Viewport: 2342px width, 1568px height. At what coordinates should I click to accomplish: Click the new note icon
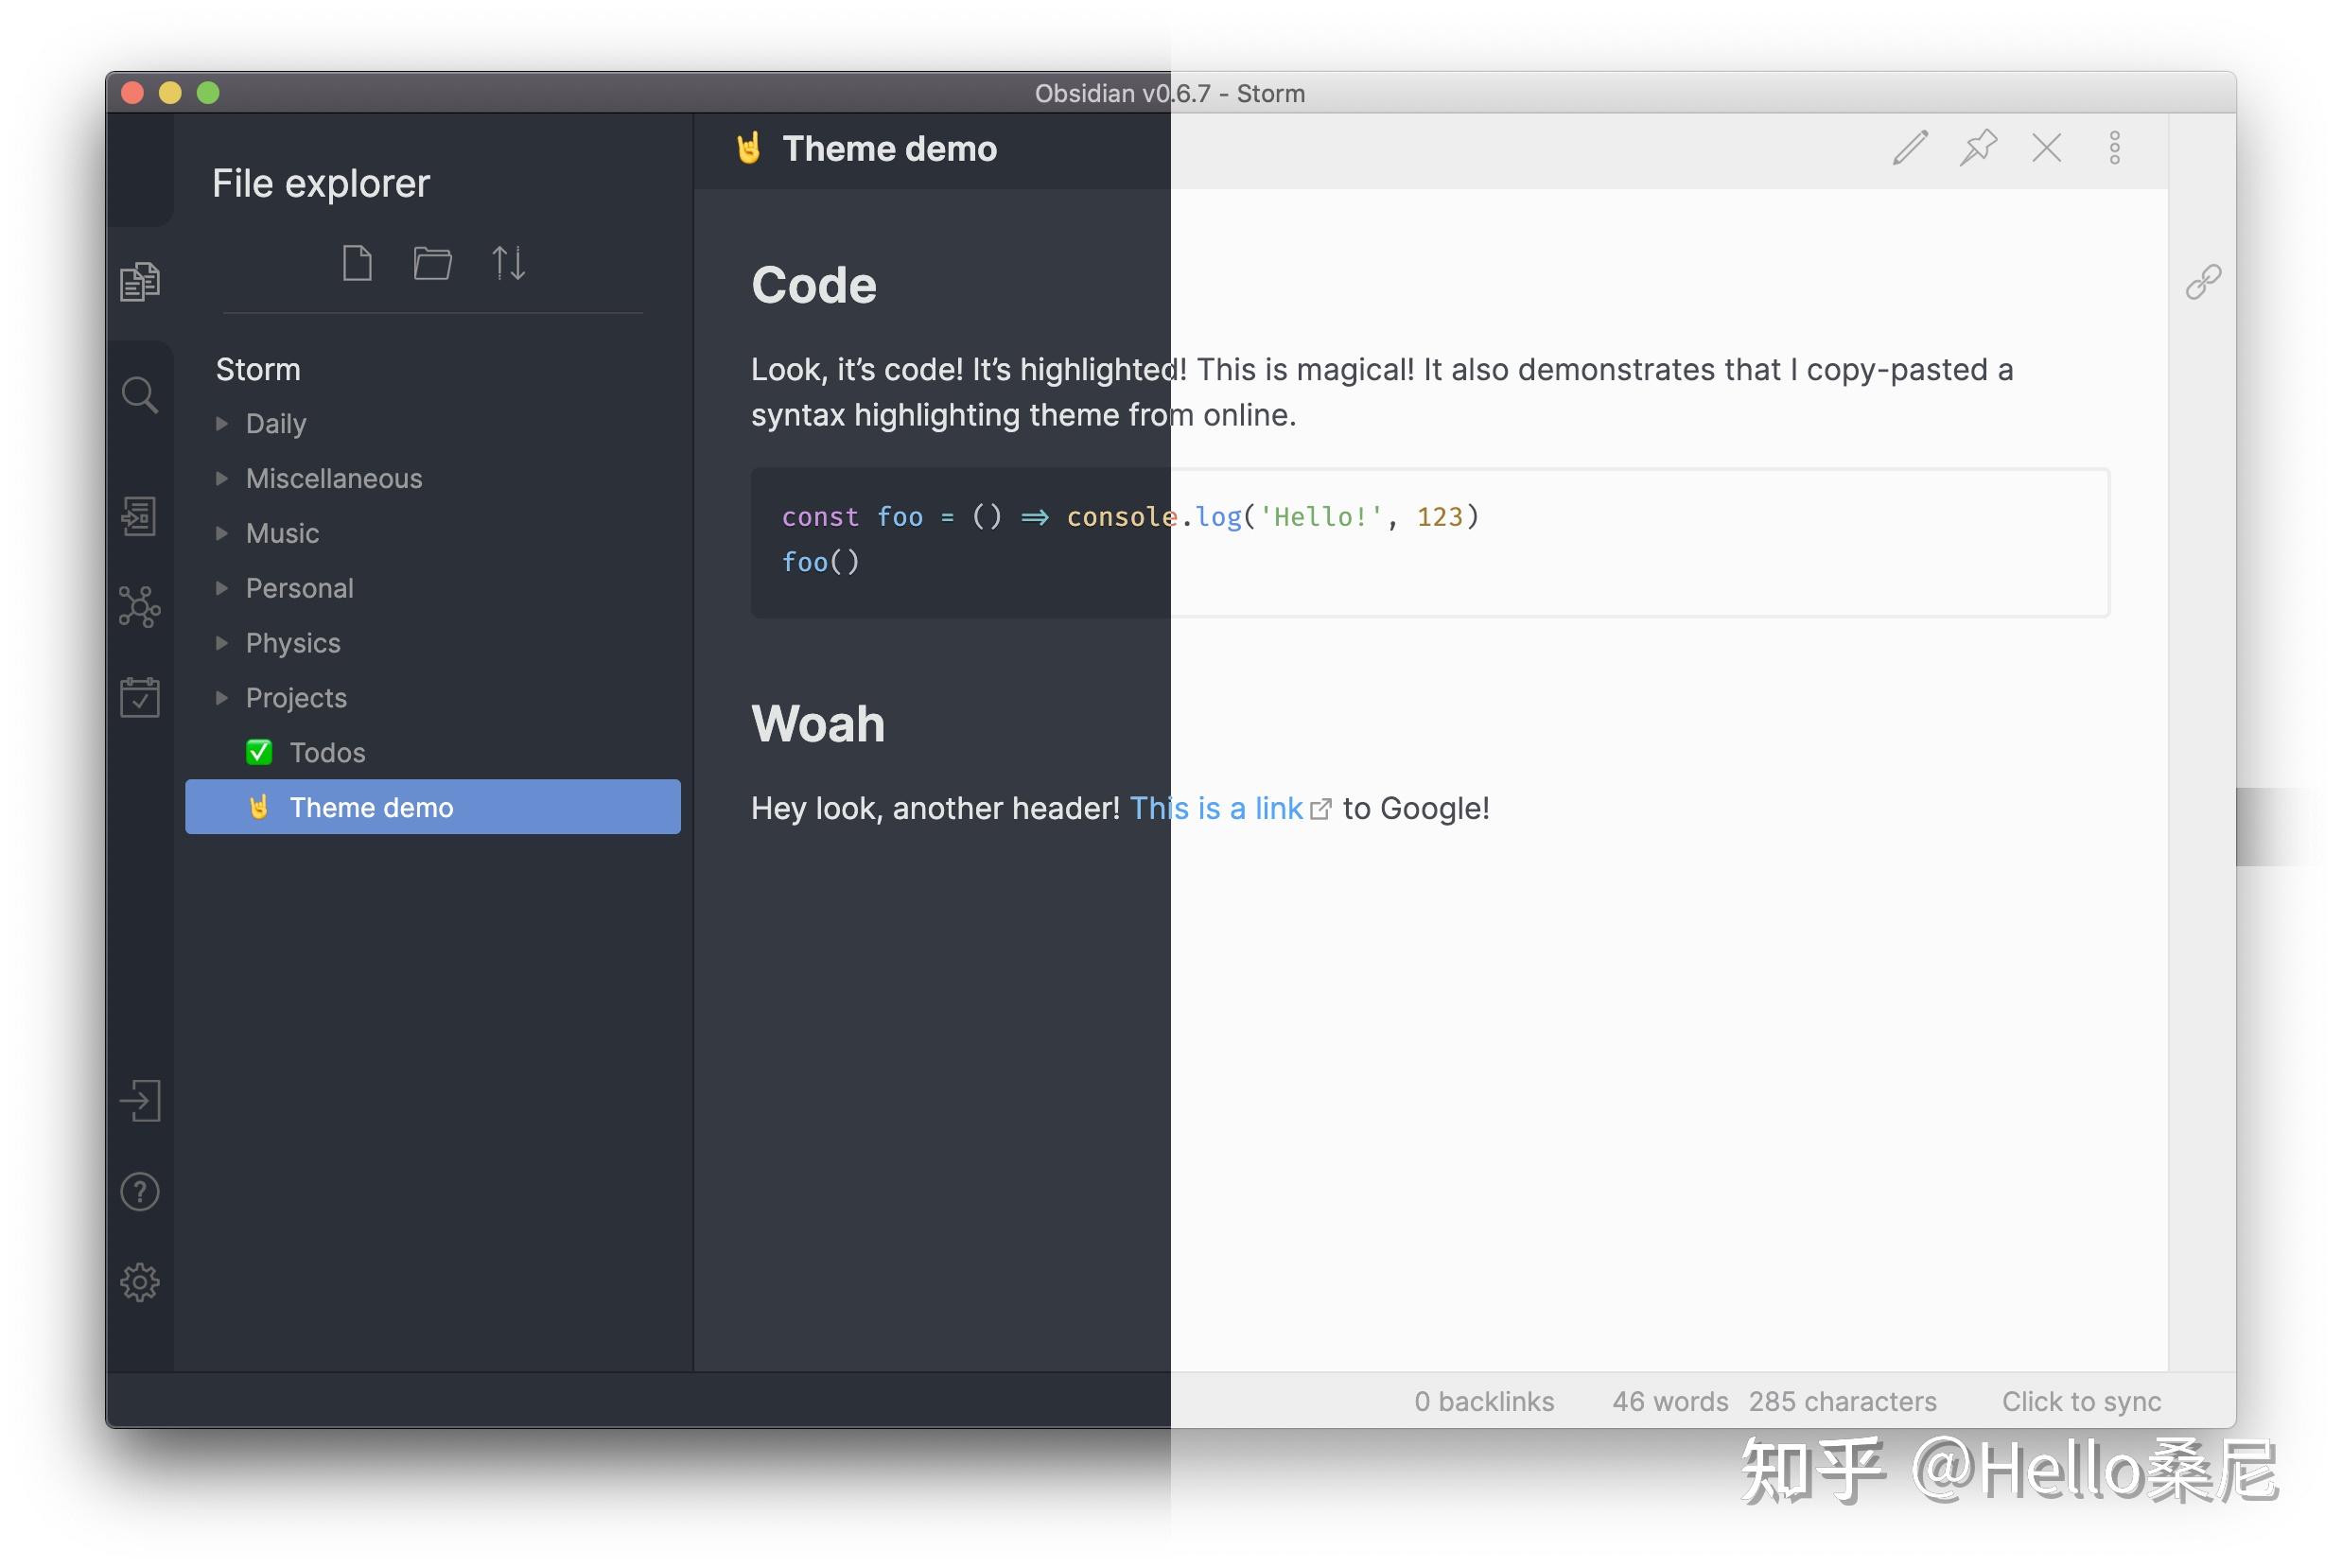click(x=357, y=263)
